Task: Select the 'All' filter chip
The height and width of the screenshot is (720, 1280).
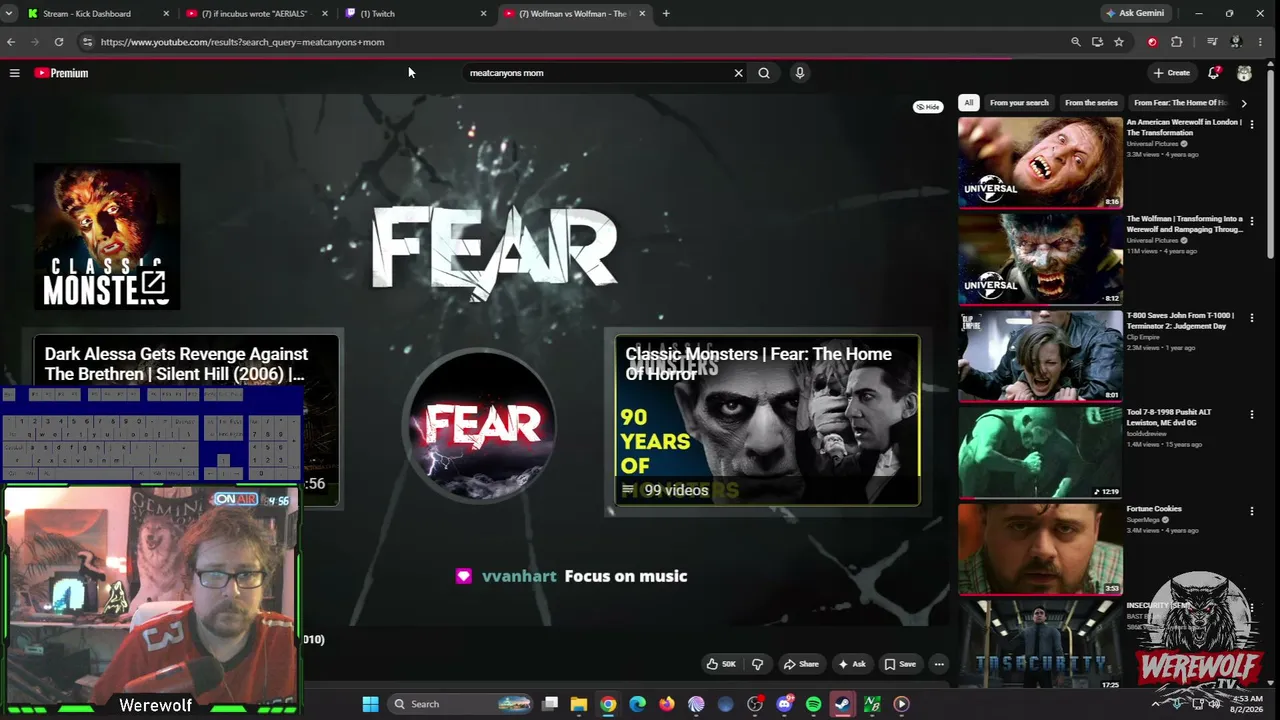Action: tap(968, 103)
